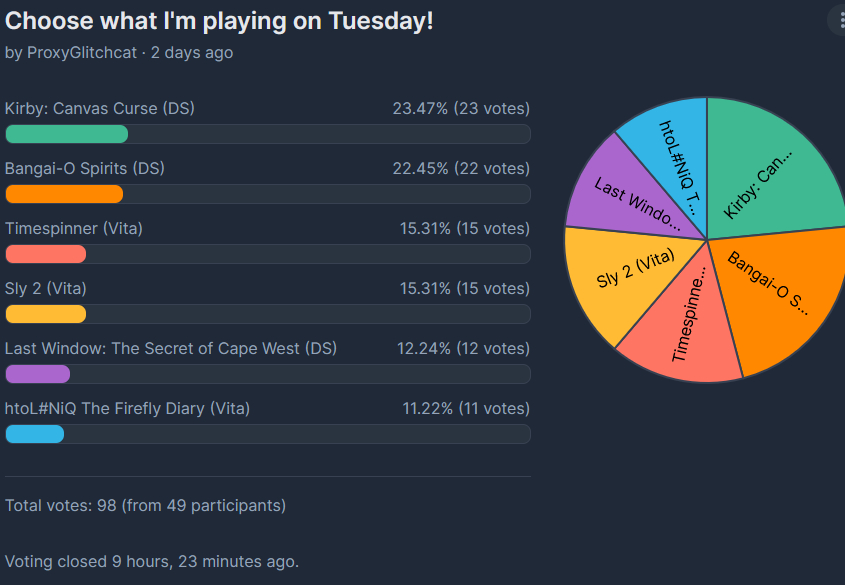Click the orange Bangai-O Spirits progress bar

coord(64,194)
